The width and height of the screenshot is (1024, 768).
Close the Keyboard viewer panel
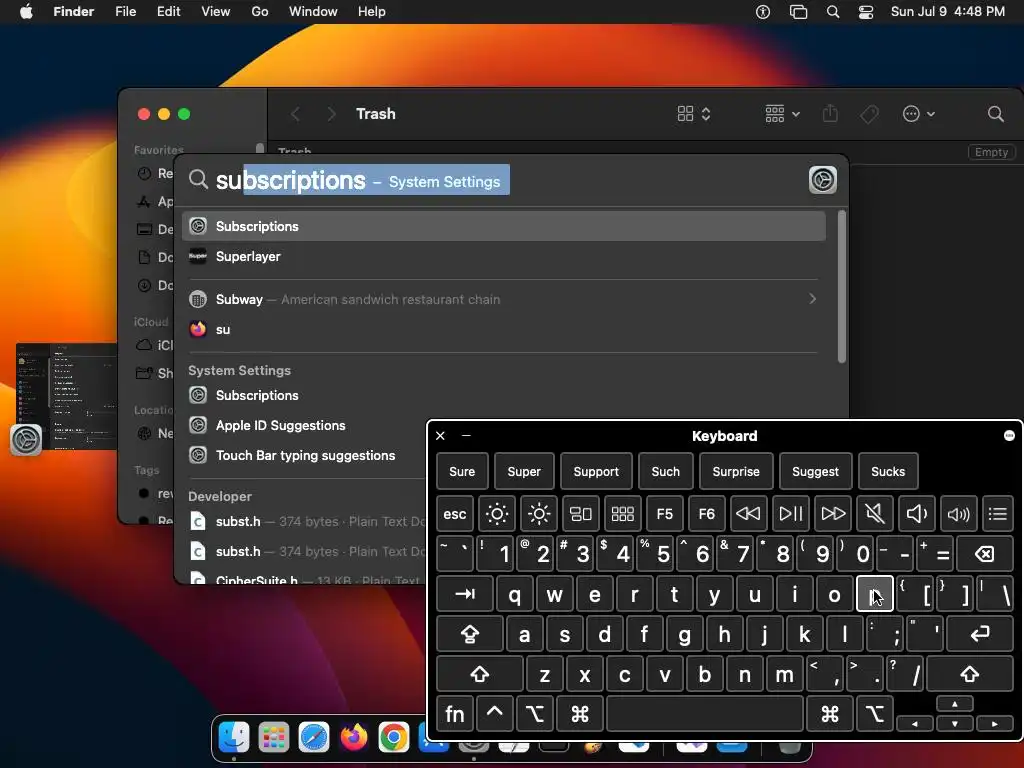click(x=440, y=436)
